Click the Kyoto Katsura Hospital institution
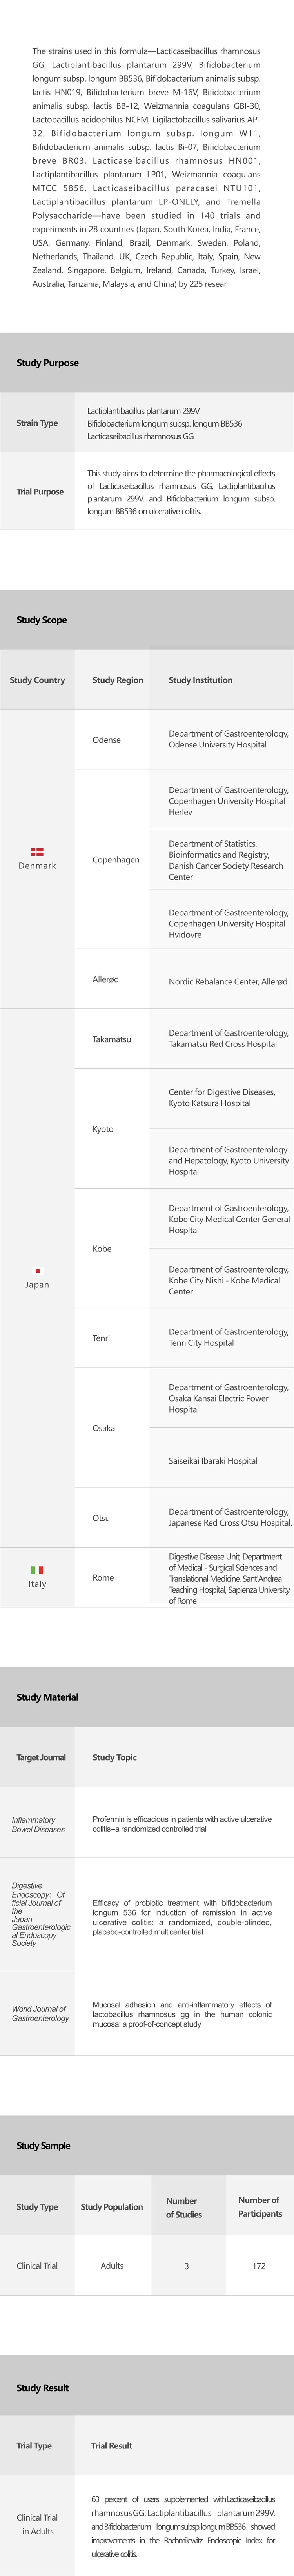 (x=222, y=1098)
